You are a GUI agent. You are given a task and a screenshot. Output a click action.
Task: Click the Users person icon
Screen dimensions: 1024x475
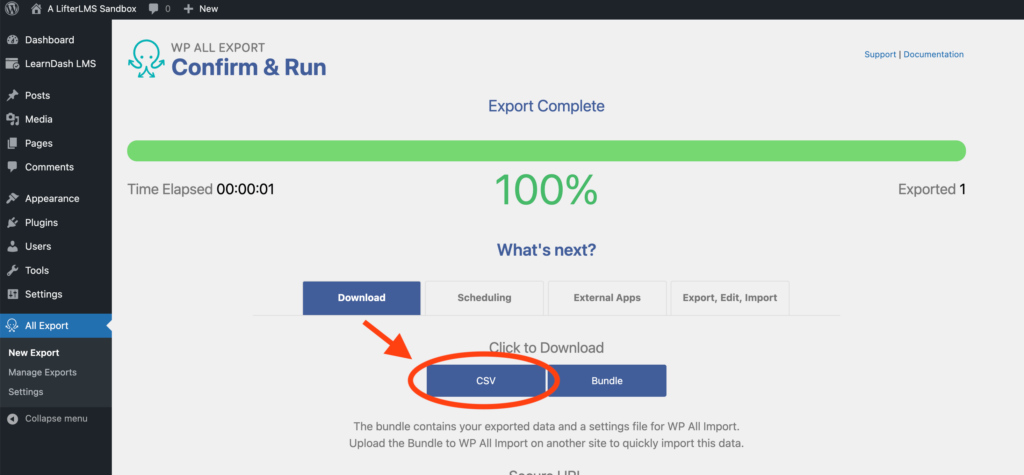(12, 246)
